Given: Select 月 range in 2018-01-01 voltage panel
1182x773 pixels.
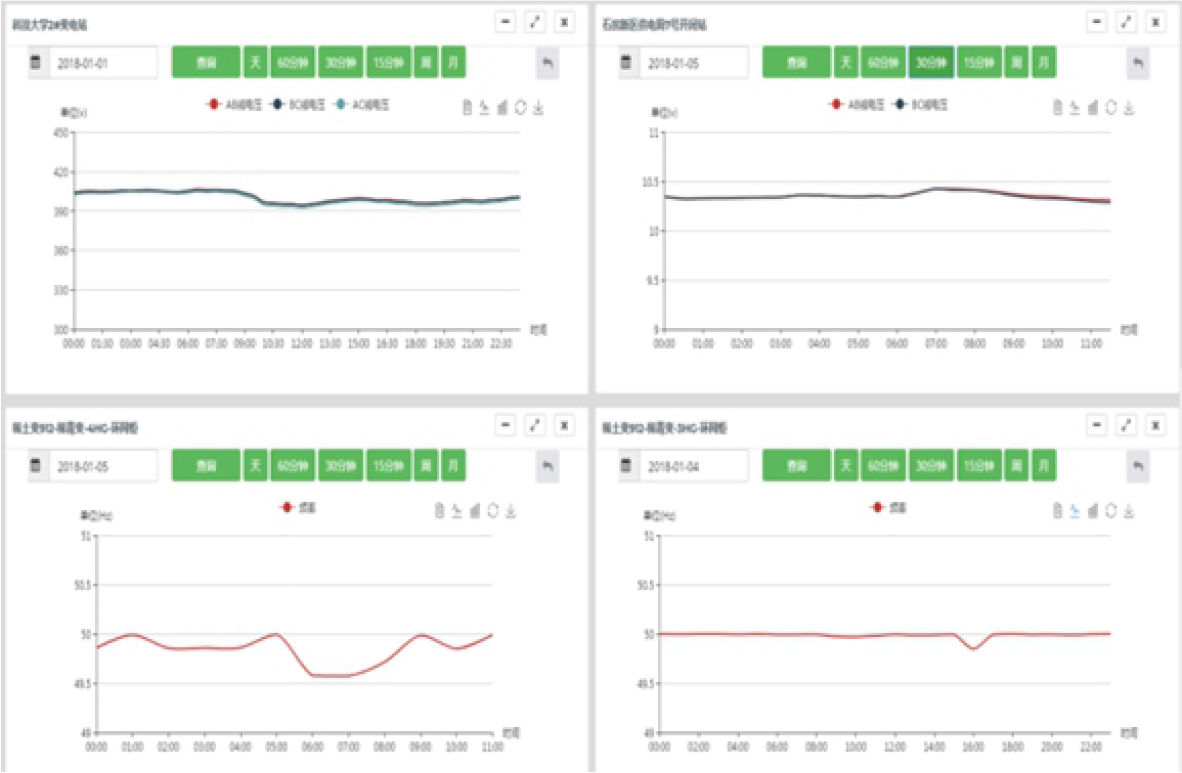Looking at the screenshot, I should 453,62.
